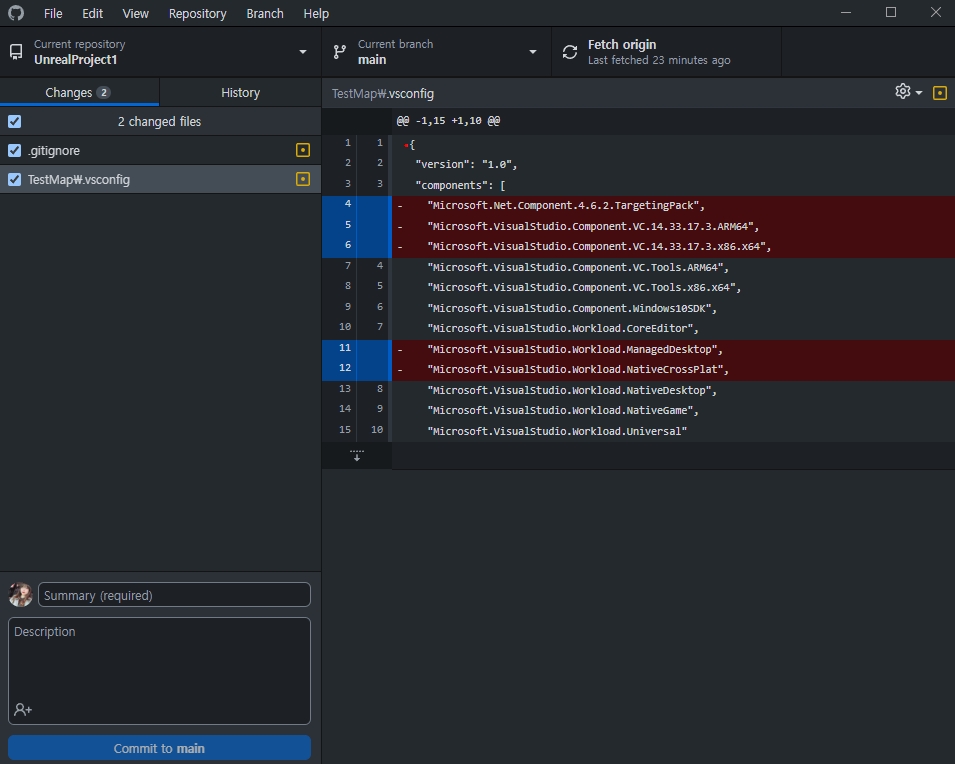Open the Repository menu

click(197, 13)
